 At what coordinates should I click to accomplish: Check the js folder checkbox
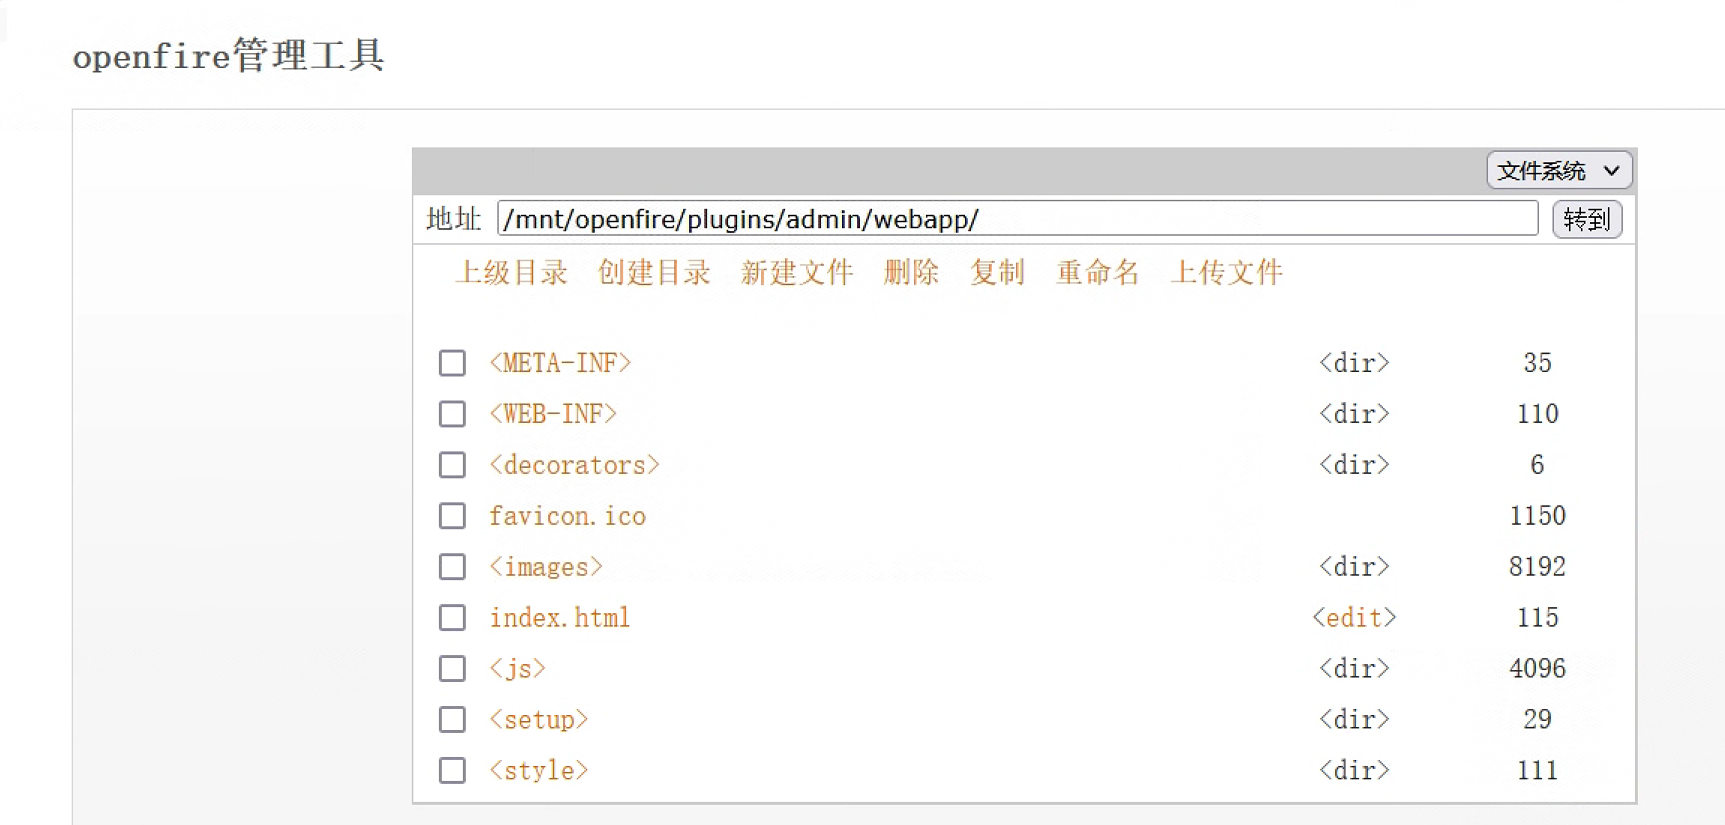point(452,669)
